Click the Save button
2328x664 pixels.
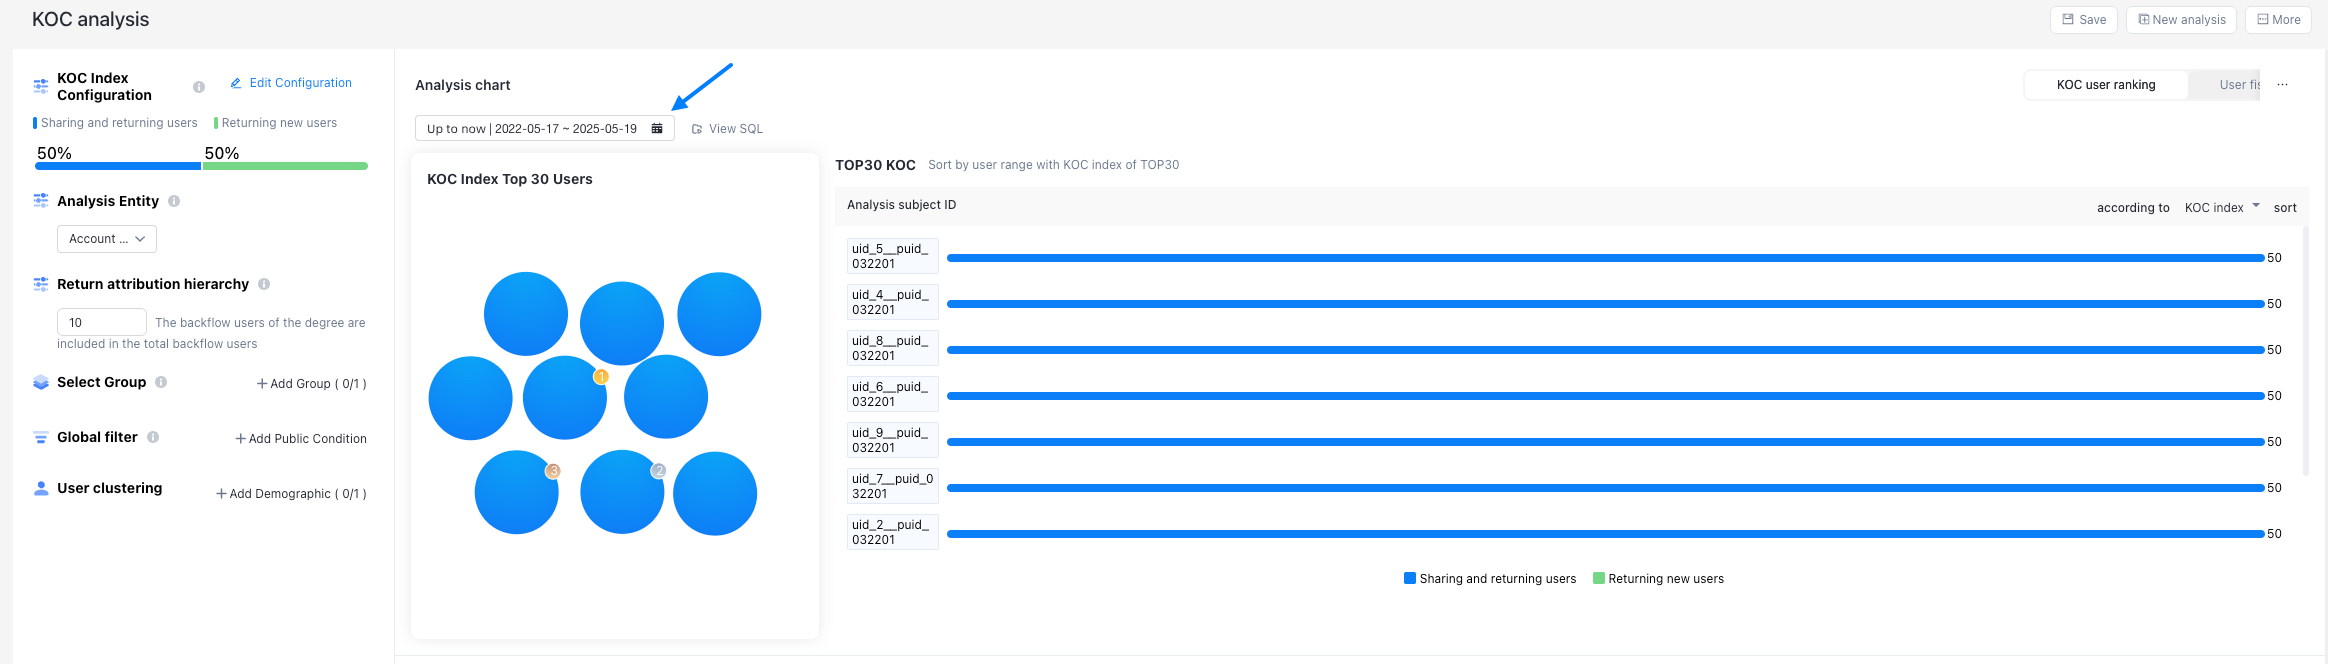pos(2083,20)
